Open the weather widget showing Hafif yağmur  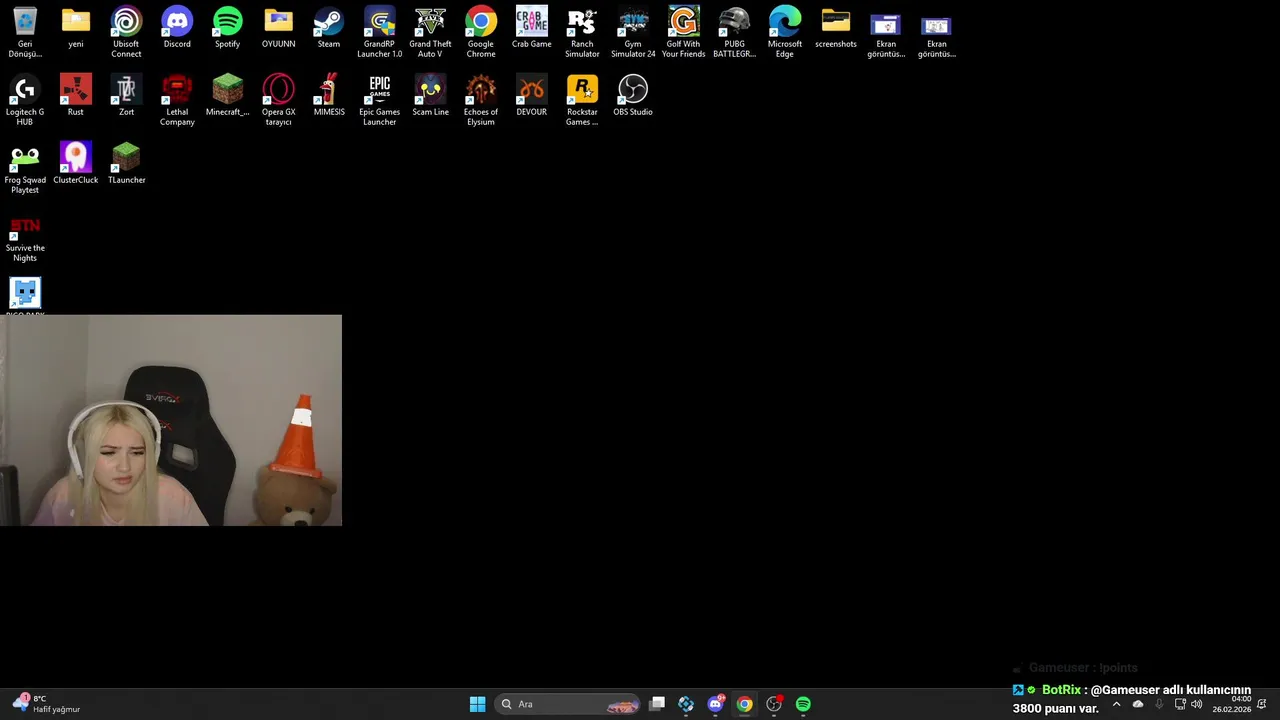pyautogui.click(x=47, y=704)
